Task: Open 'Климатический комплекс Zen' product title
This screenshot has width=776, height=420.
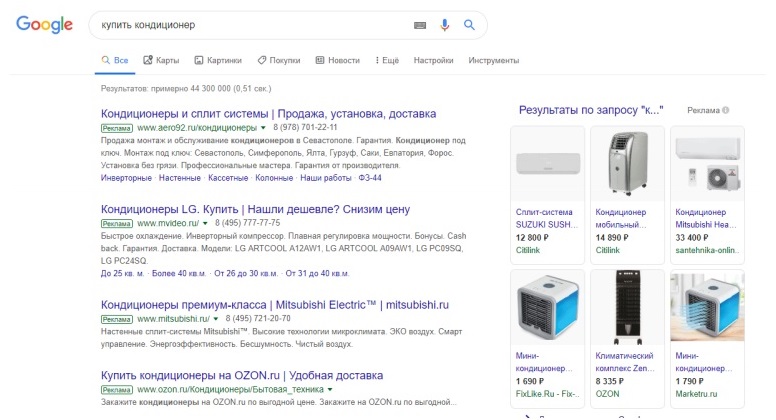Action: pos(625,362)
